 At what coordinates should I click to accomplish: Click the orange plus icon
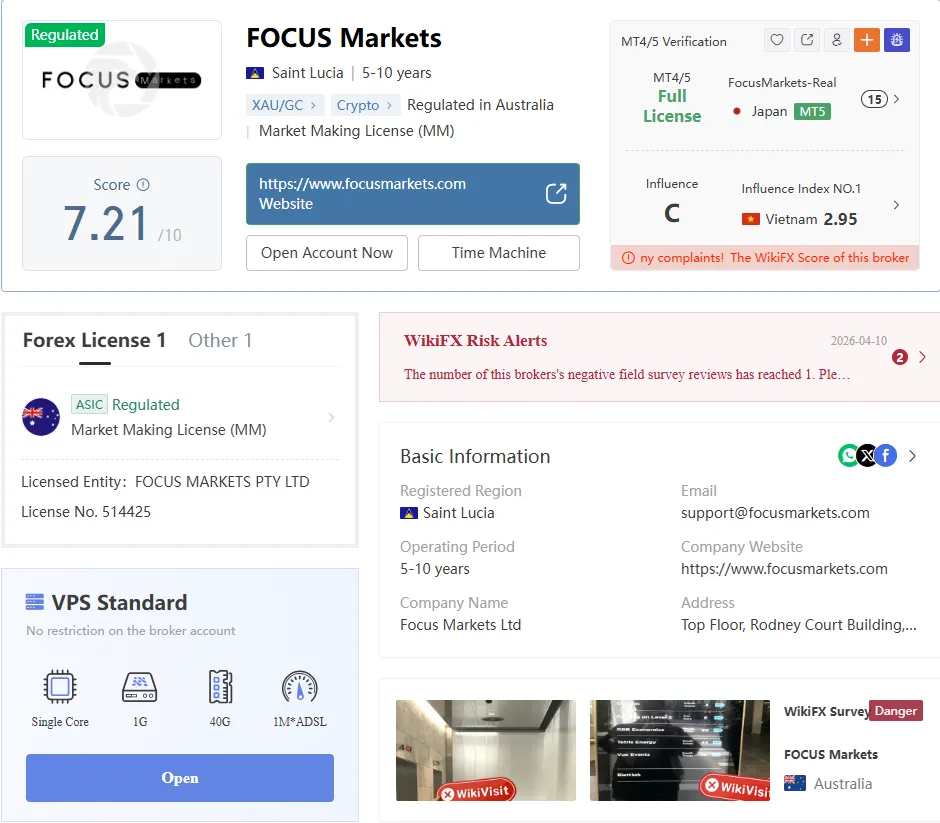866,40
